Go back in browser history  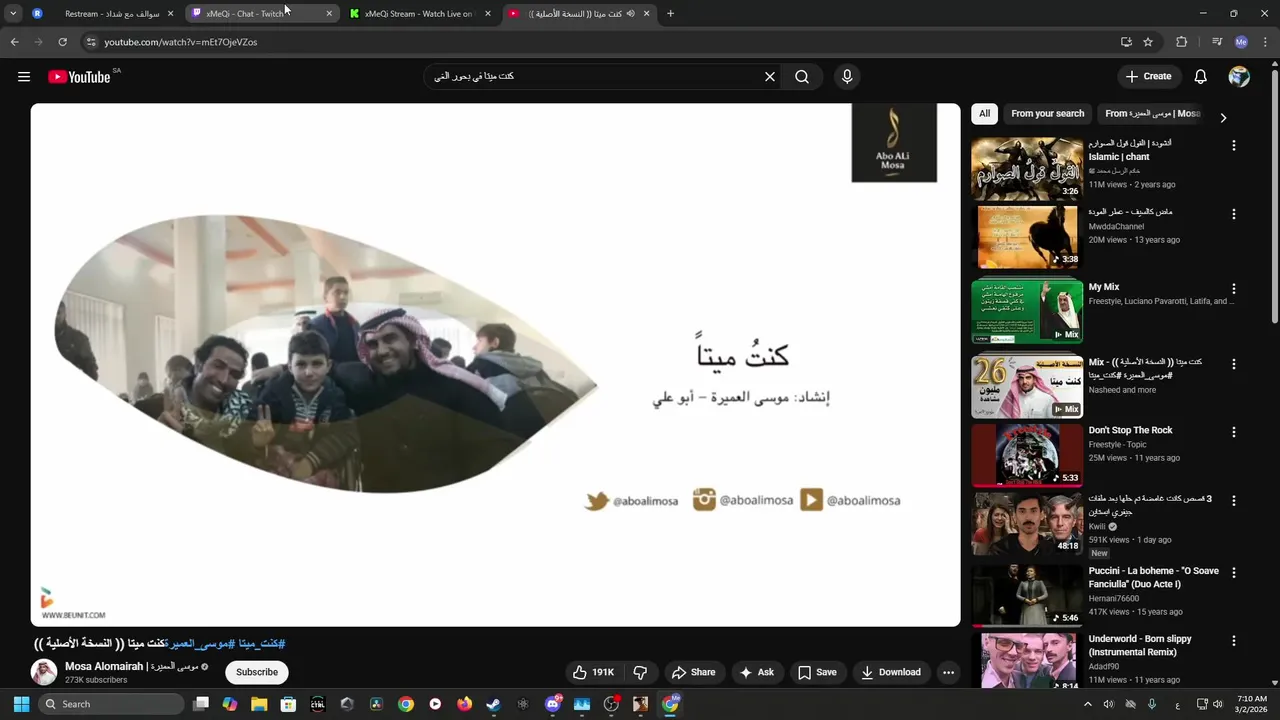(14, 42)
